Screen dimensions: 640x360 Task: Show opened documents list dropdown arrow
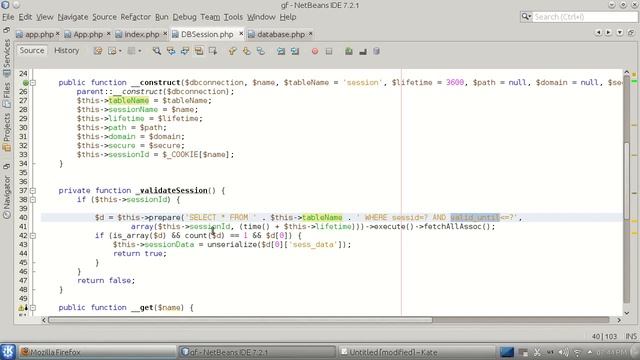(x=620, y=32)
